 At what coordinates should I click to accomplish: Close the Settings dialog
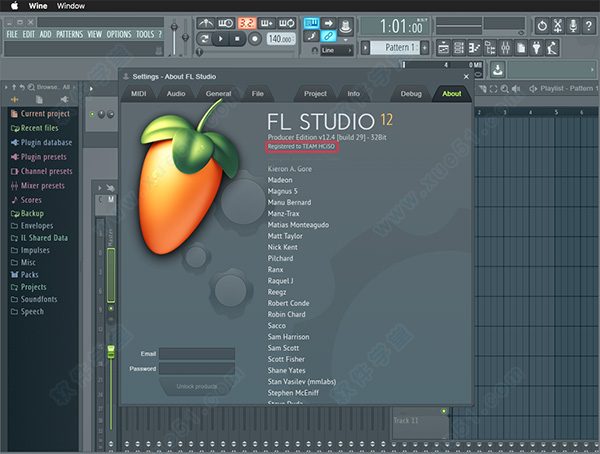pos(466,77)
